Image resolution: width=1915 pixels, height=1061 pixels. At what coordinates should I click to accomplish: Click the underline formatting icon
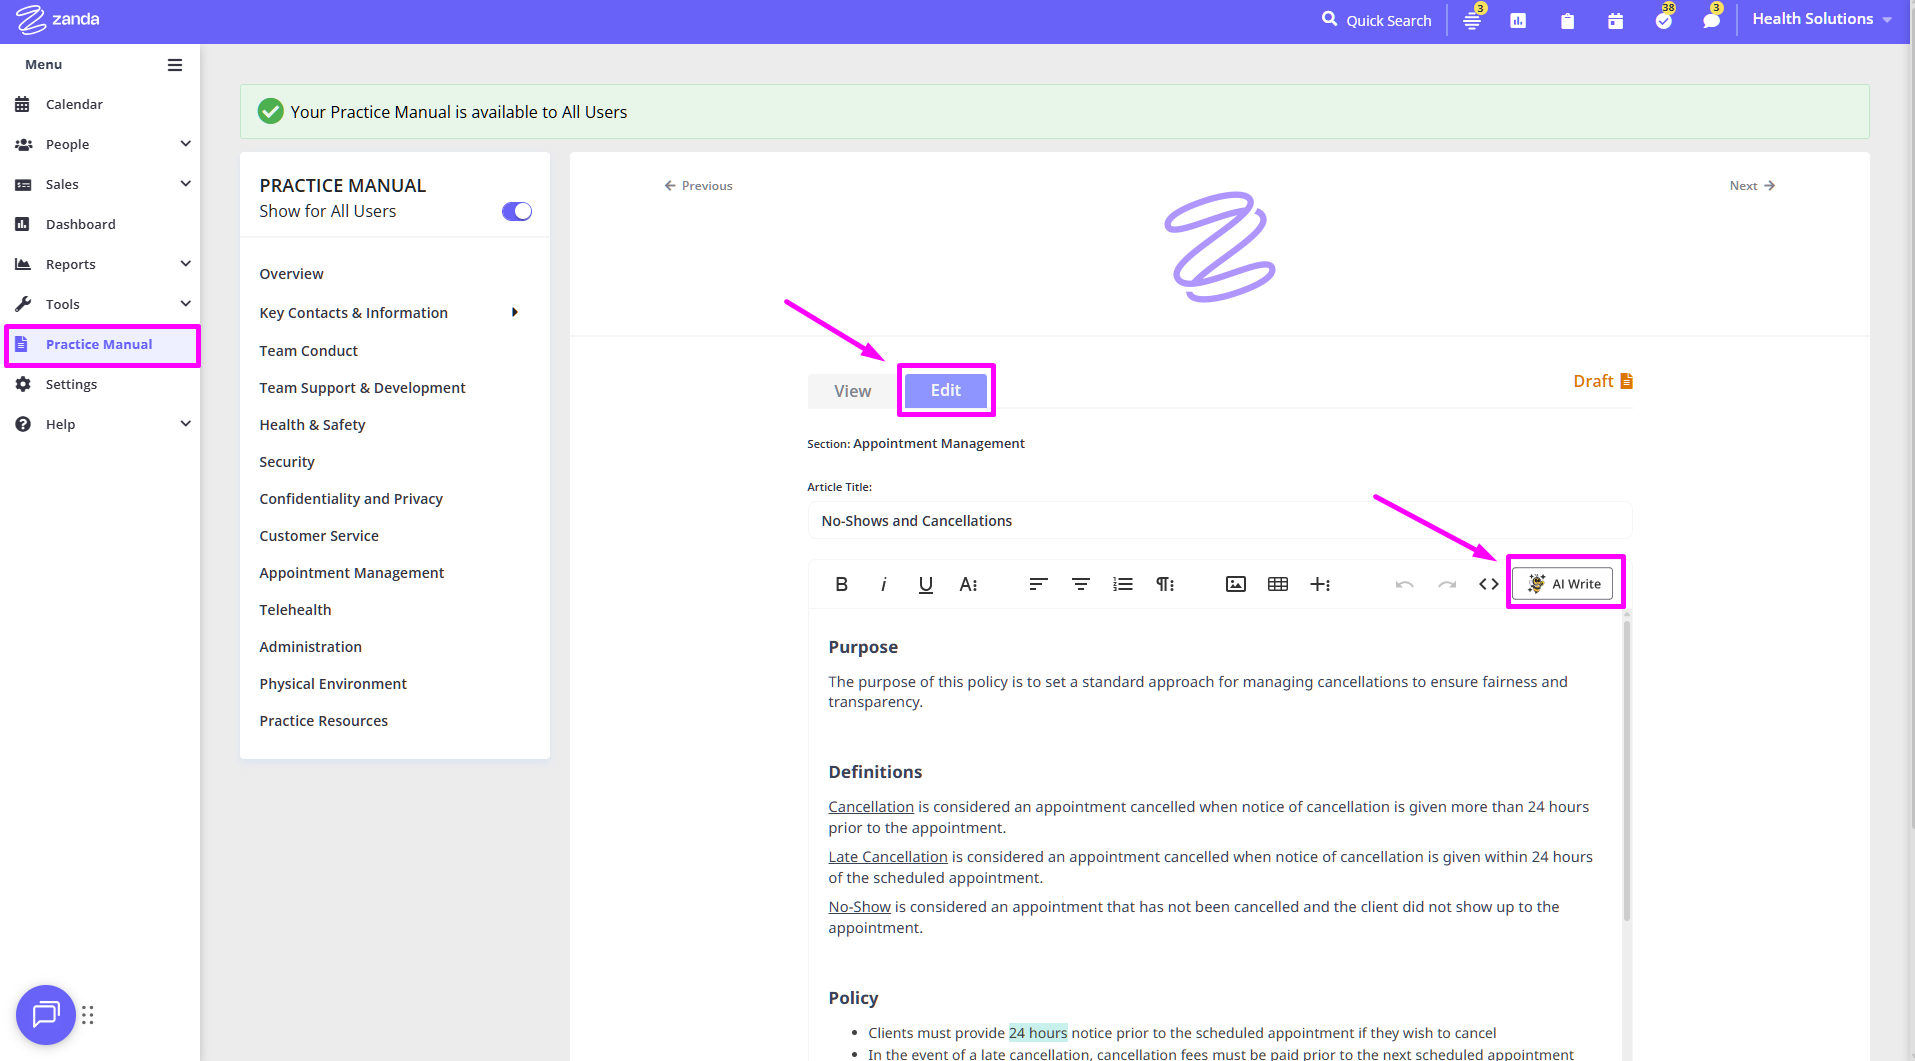925,584
